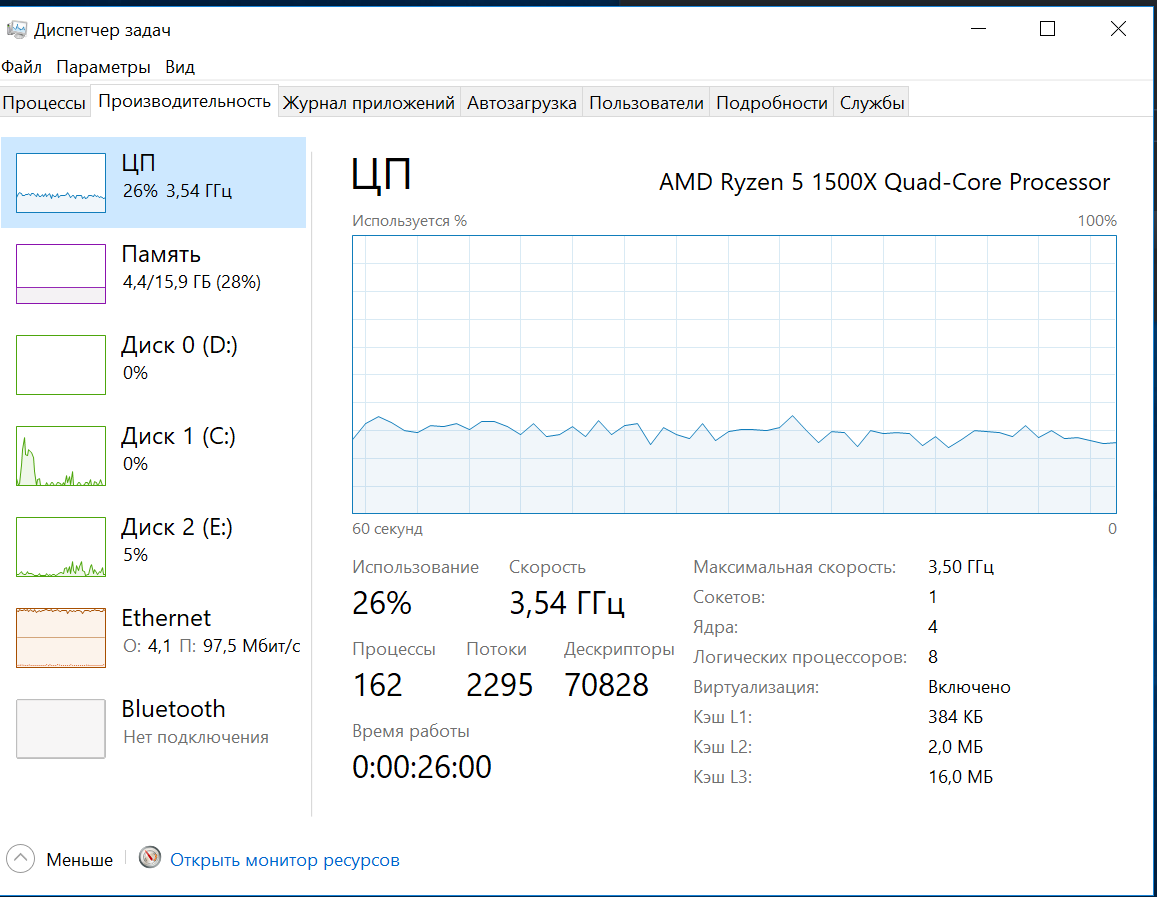This screenshot has height=897, width=1157.
Task: Click the resource monitor icon
Action: pyautogui.click(x=150, y=858)
